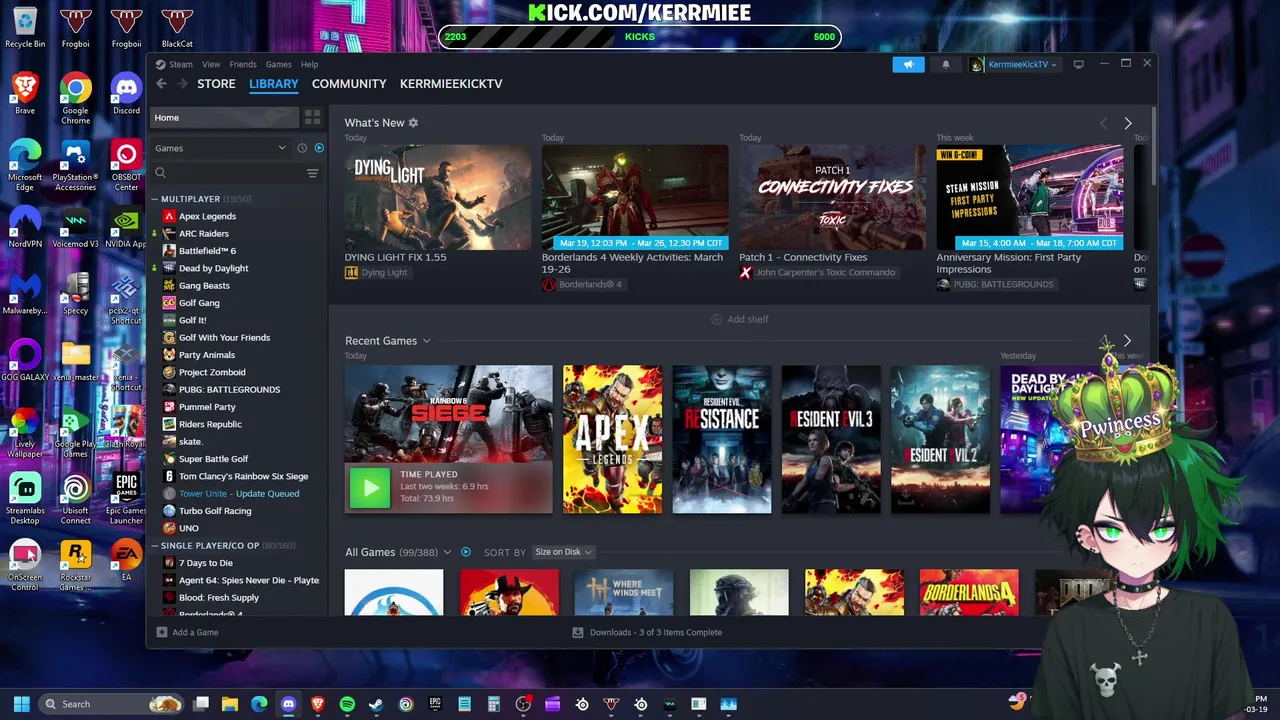This screenshot has height=720, width=1280.
Task: Open the All Games shelf dropdown
Action: (447, 552)
